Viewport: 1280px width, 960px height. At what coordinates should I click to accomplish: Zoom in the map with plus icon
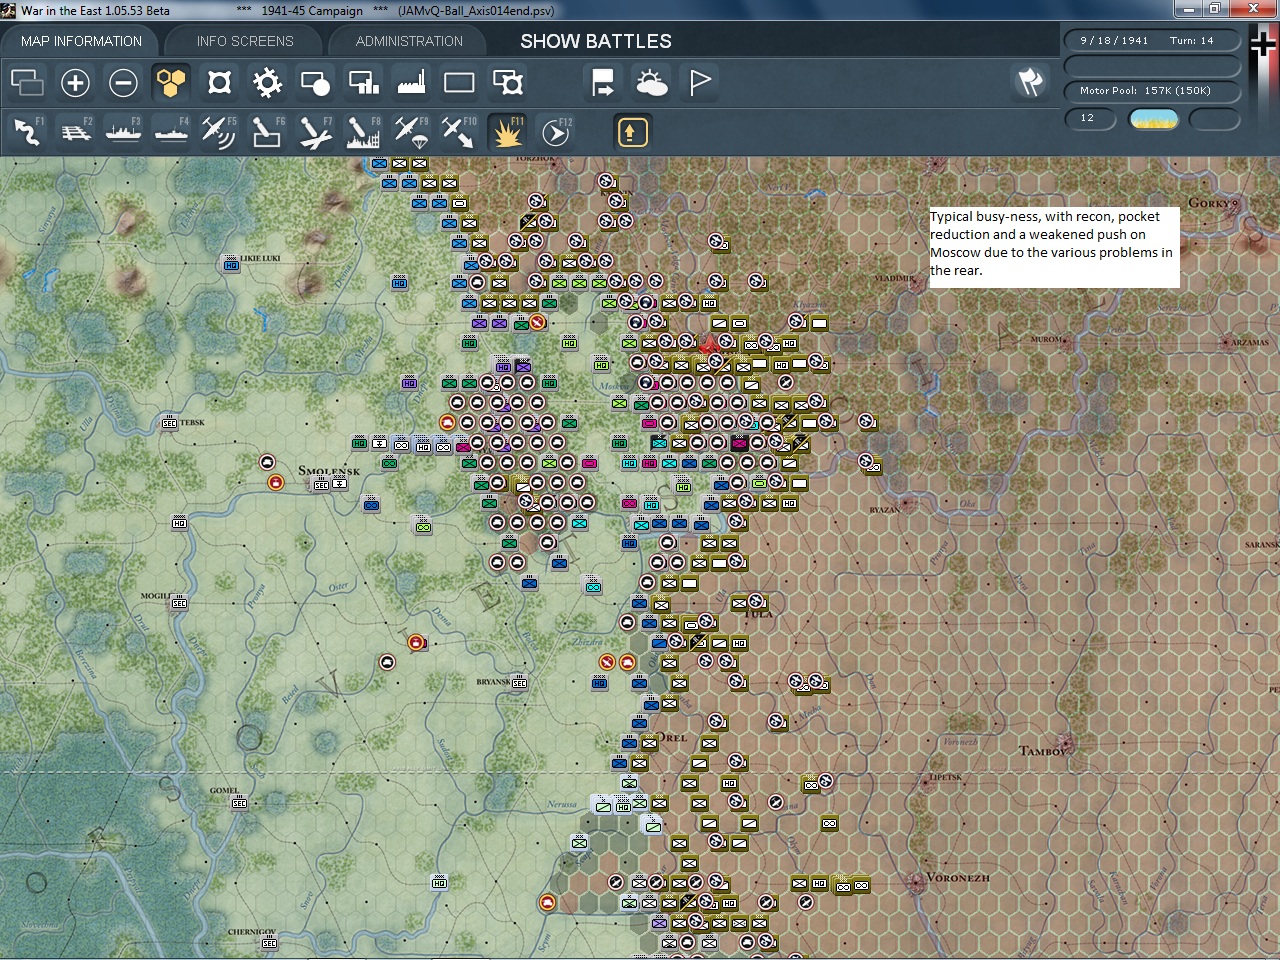tap(75, 82)
